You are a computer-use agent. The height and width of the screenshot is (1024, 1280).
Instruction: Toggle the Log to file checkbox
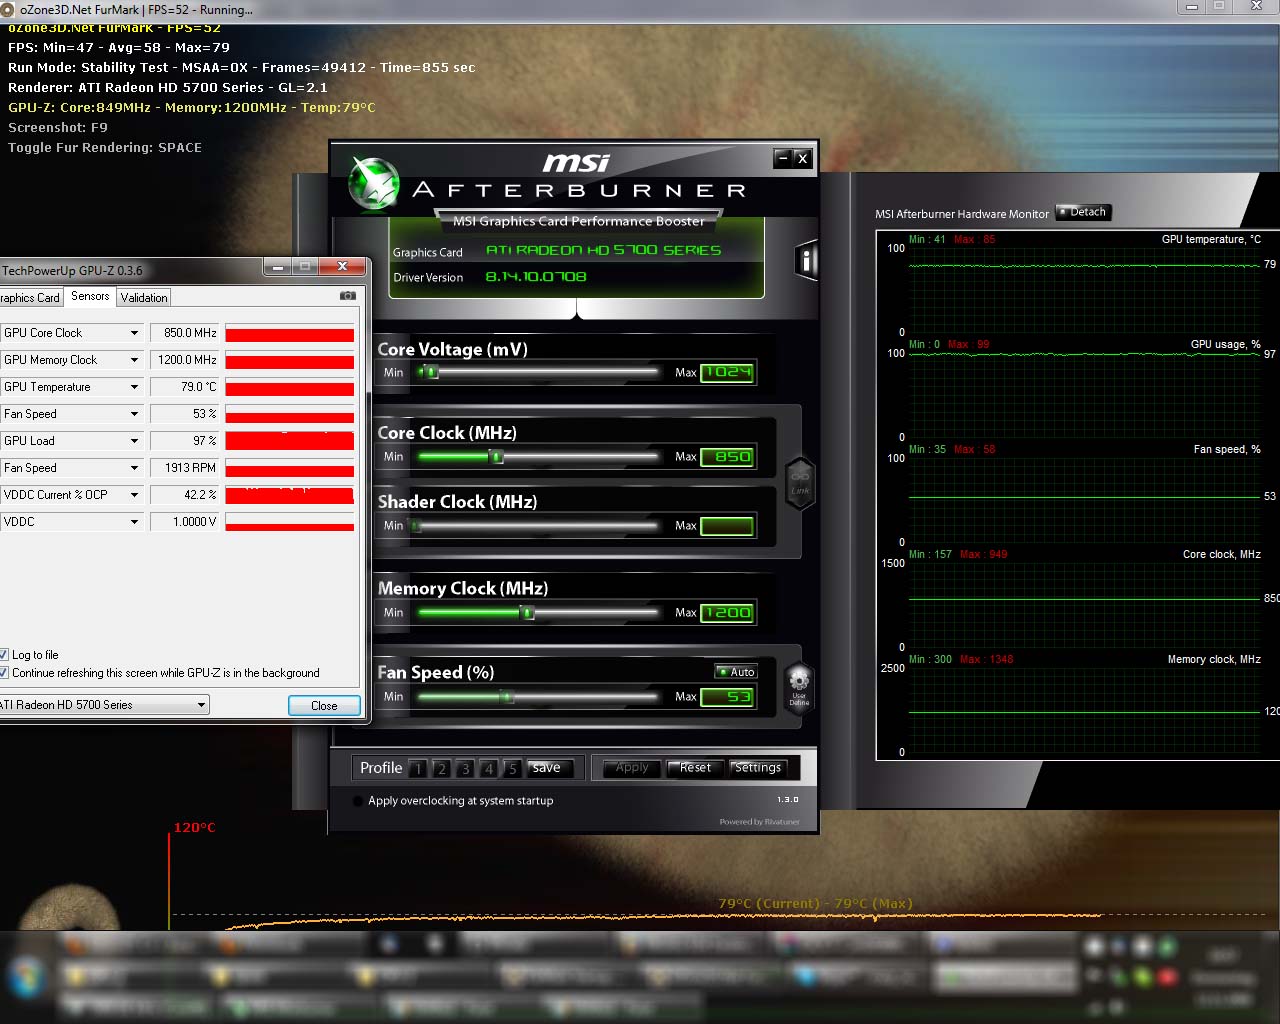pos(4,655)
